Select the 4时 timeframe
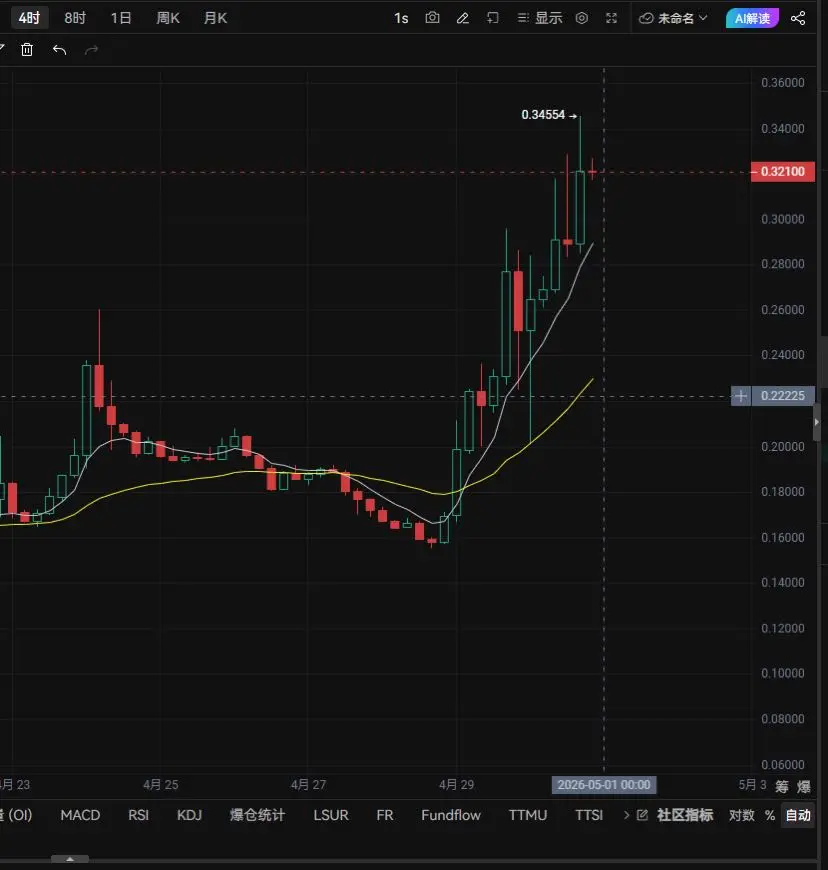The height and width of the screenshot is (870, 828). 29,18
